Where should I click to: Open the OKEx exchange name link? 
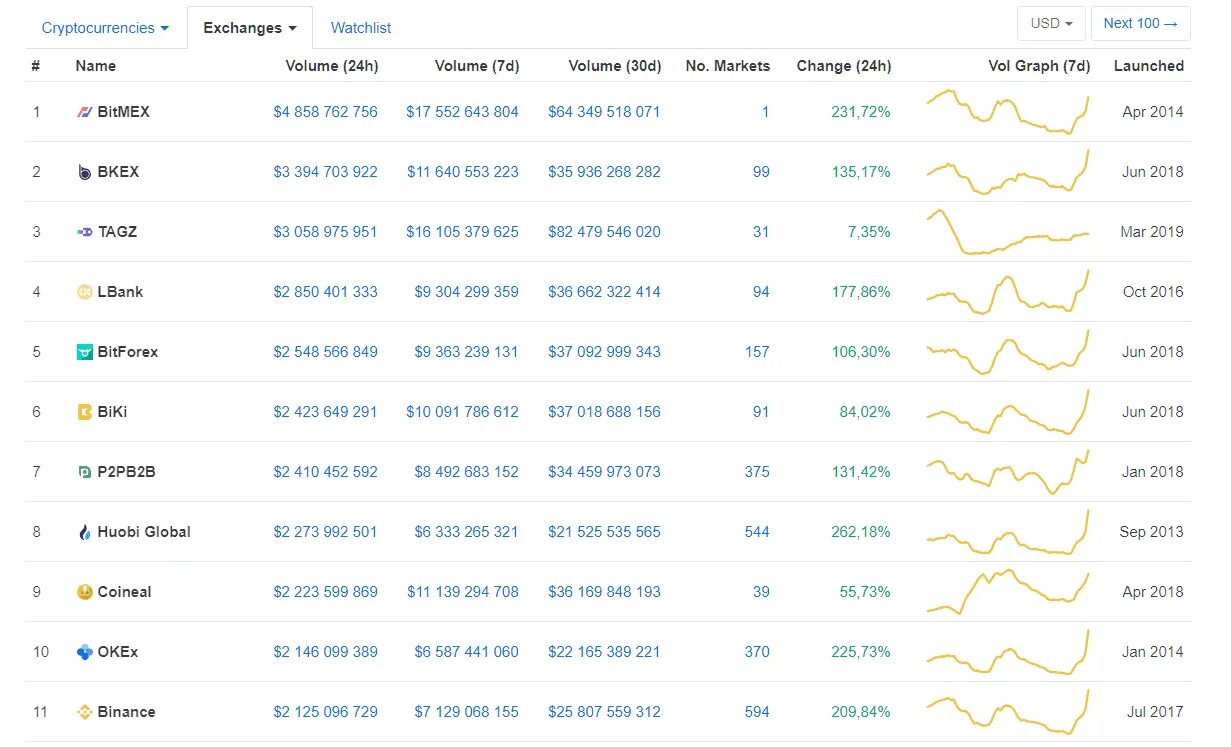(118, 652)
